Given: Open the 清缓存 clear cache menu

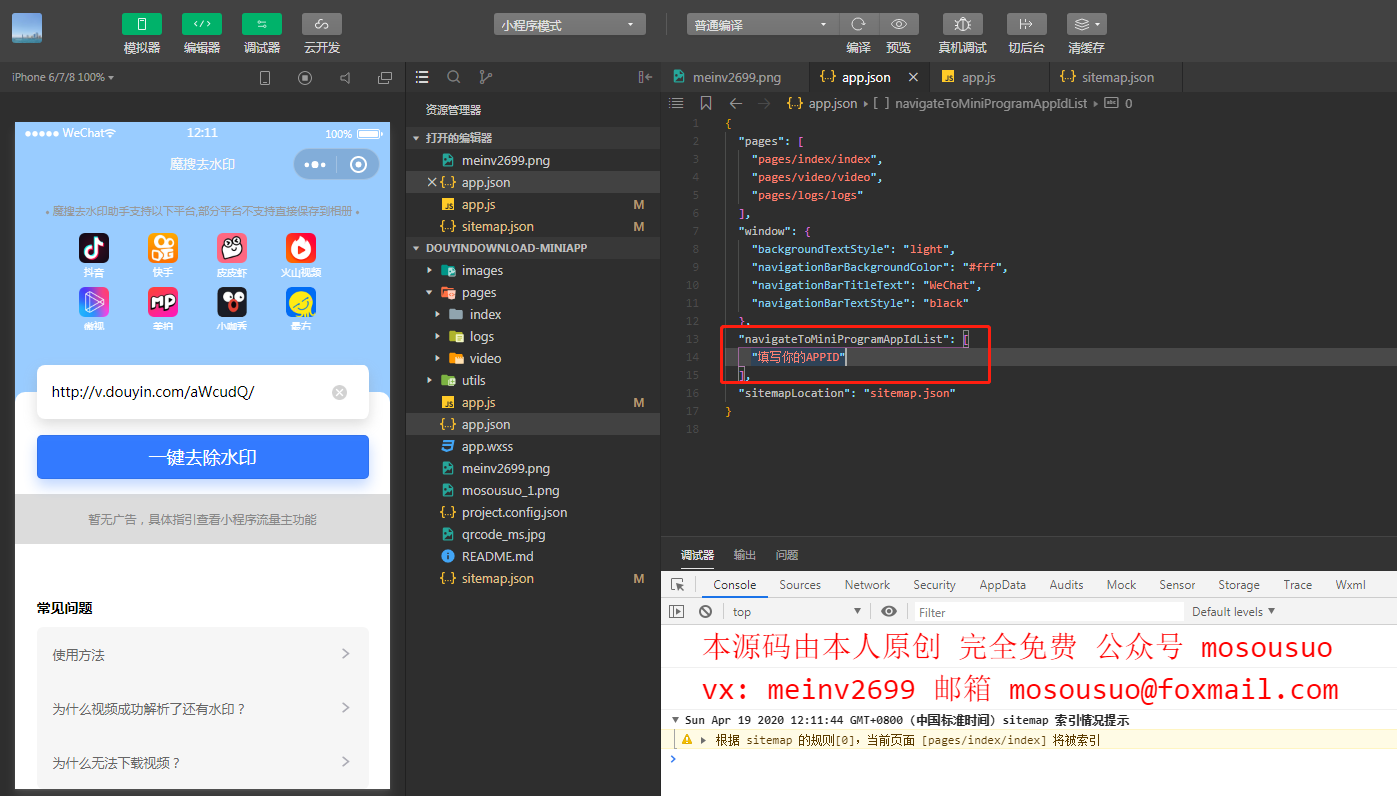Looking at the screenshot, I should 1087,24.
